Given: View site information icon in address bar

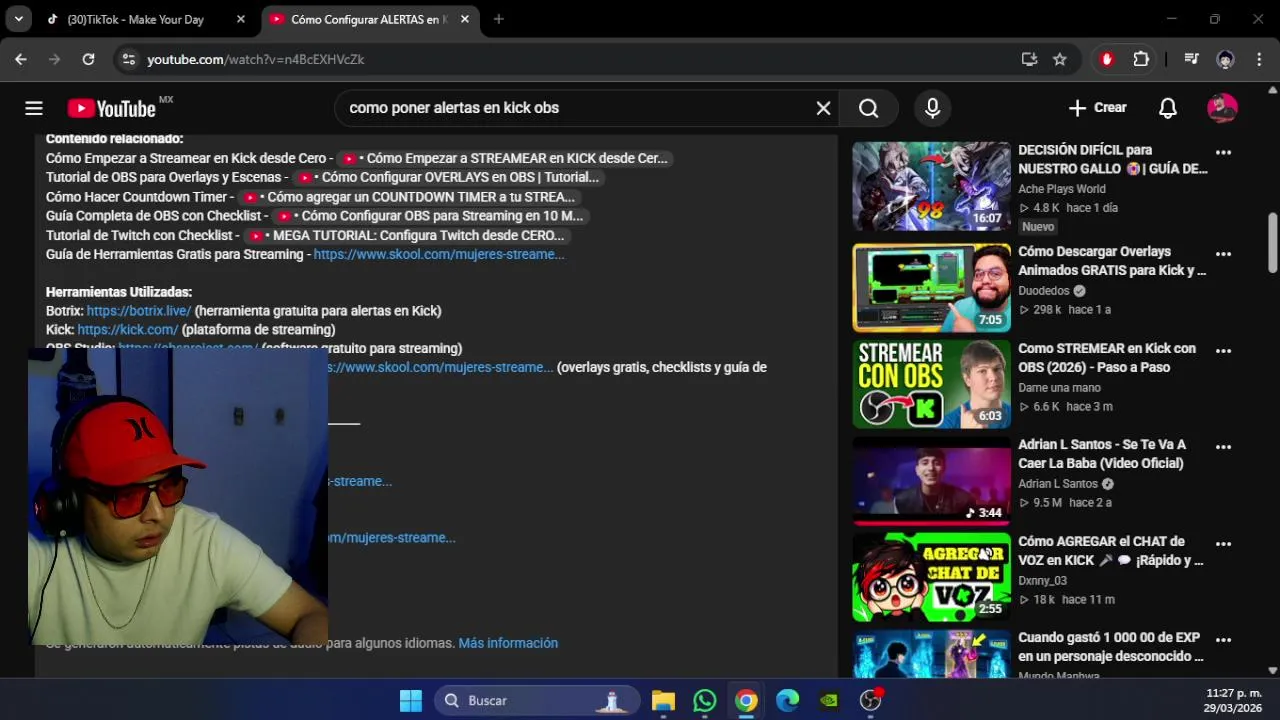Looking at the screenshot, I should tap(128, 59).
